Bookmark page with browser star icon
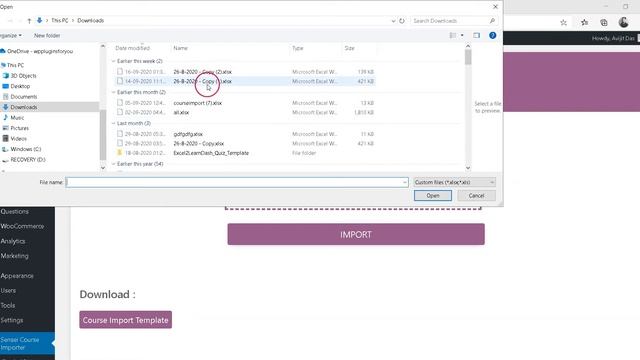 (563, 23)
